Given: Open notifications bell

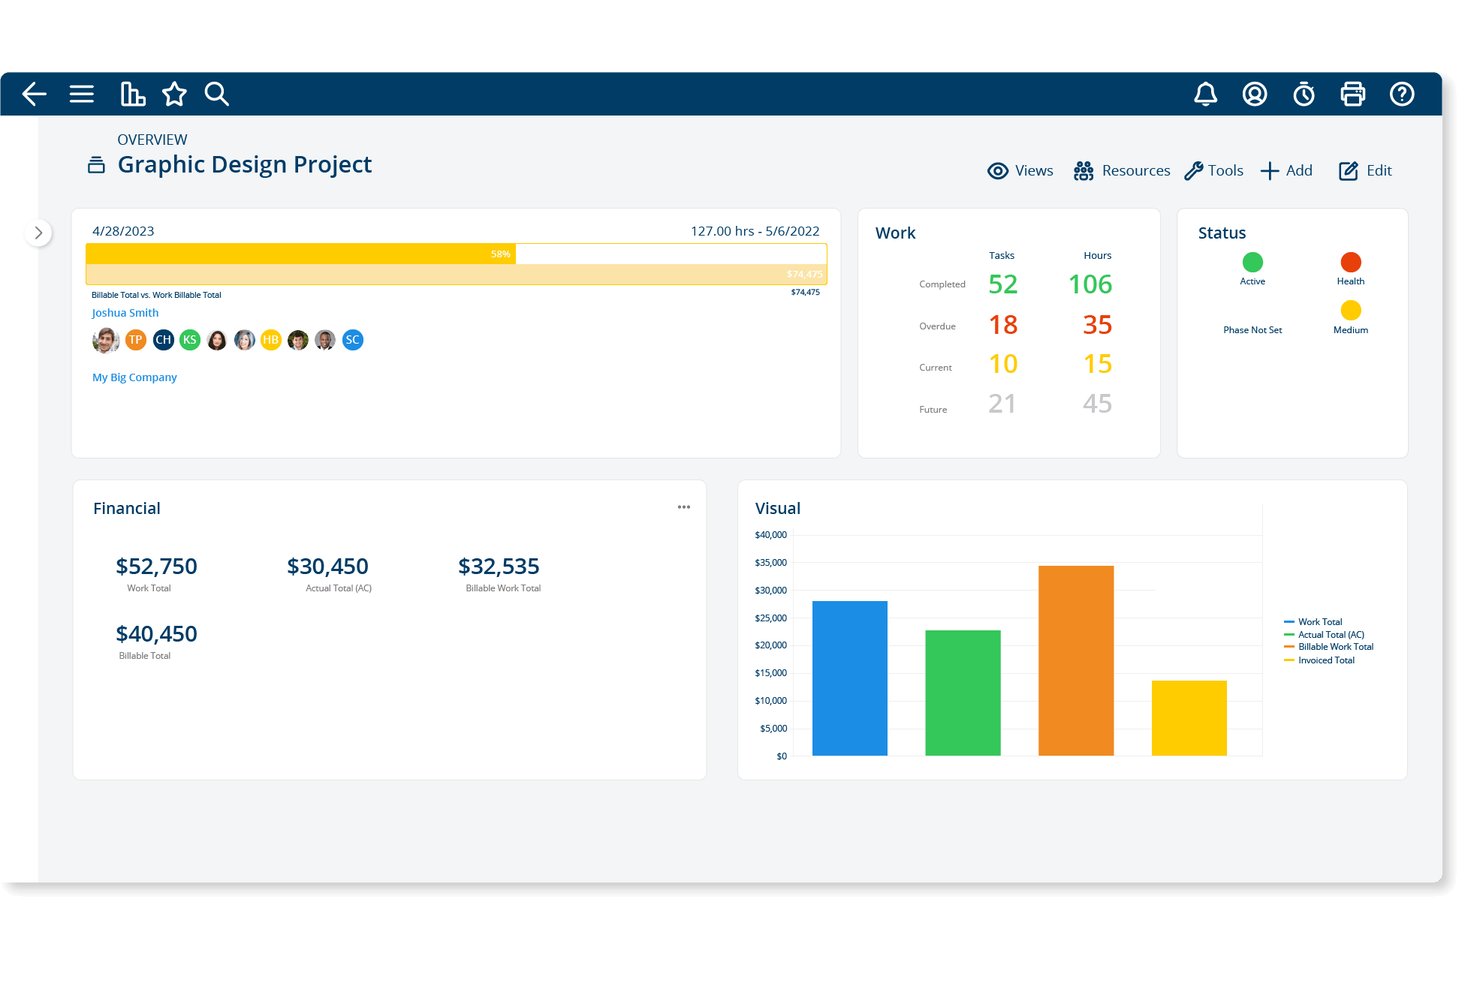Looking at the screenshot, I should coord(1206,94).
